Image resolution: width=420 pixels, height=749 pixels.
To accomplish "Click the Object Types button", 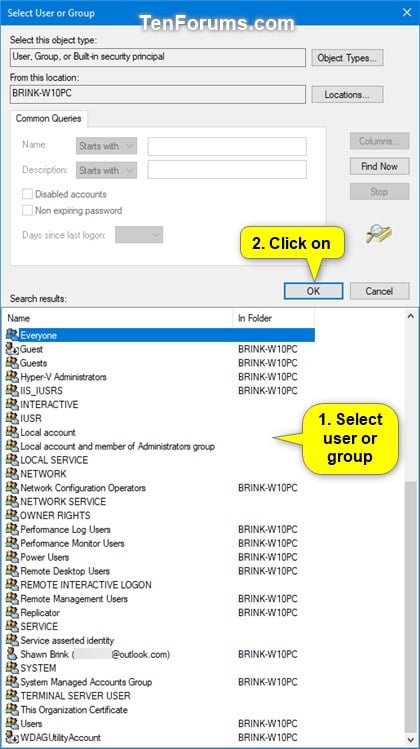I will (347, 58).
